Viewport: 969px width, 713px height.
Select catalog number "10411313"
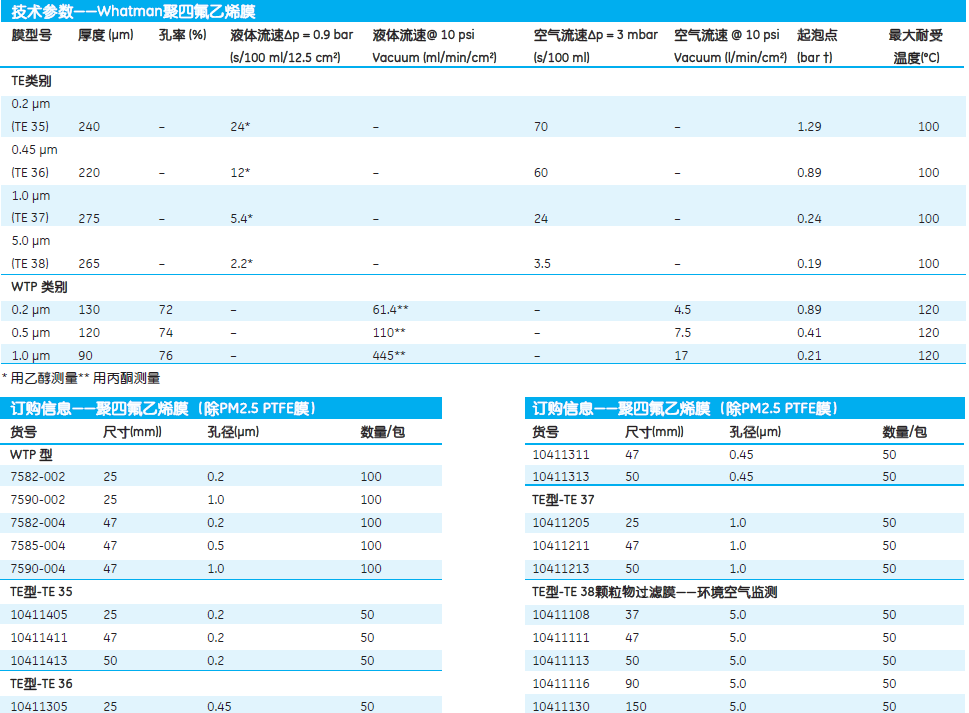tap(561, 477)
